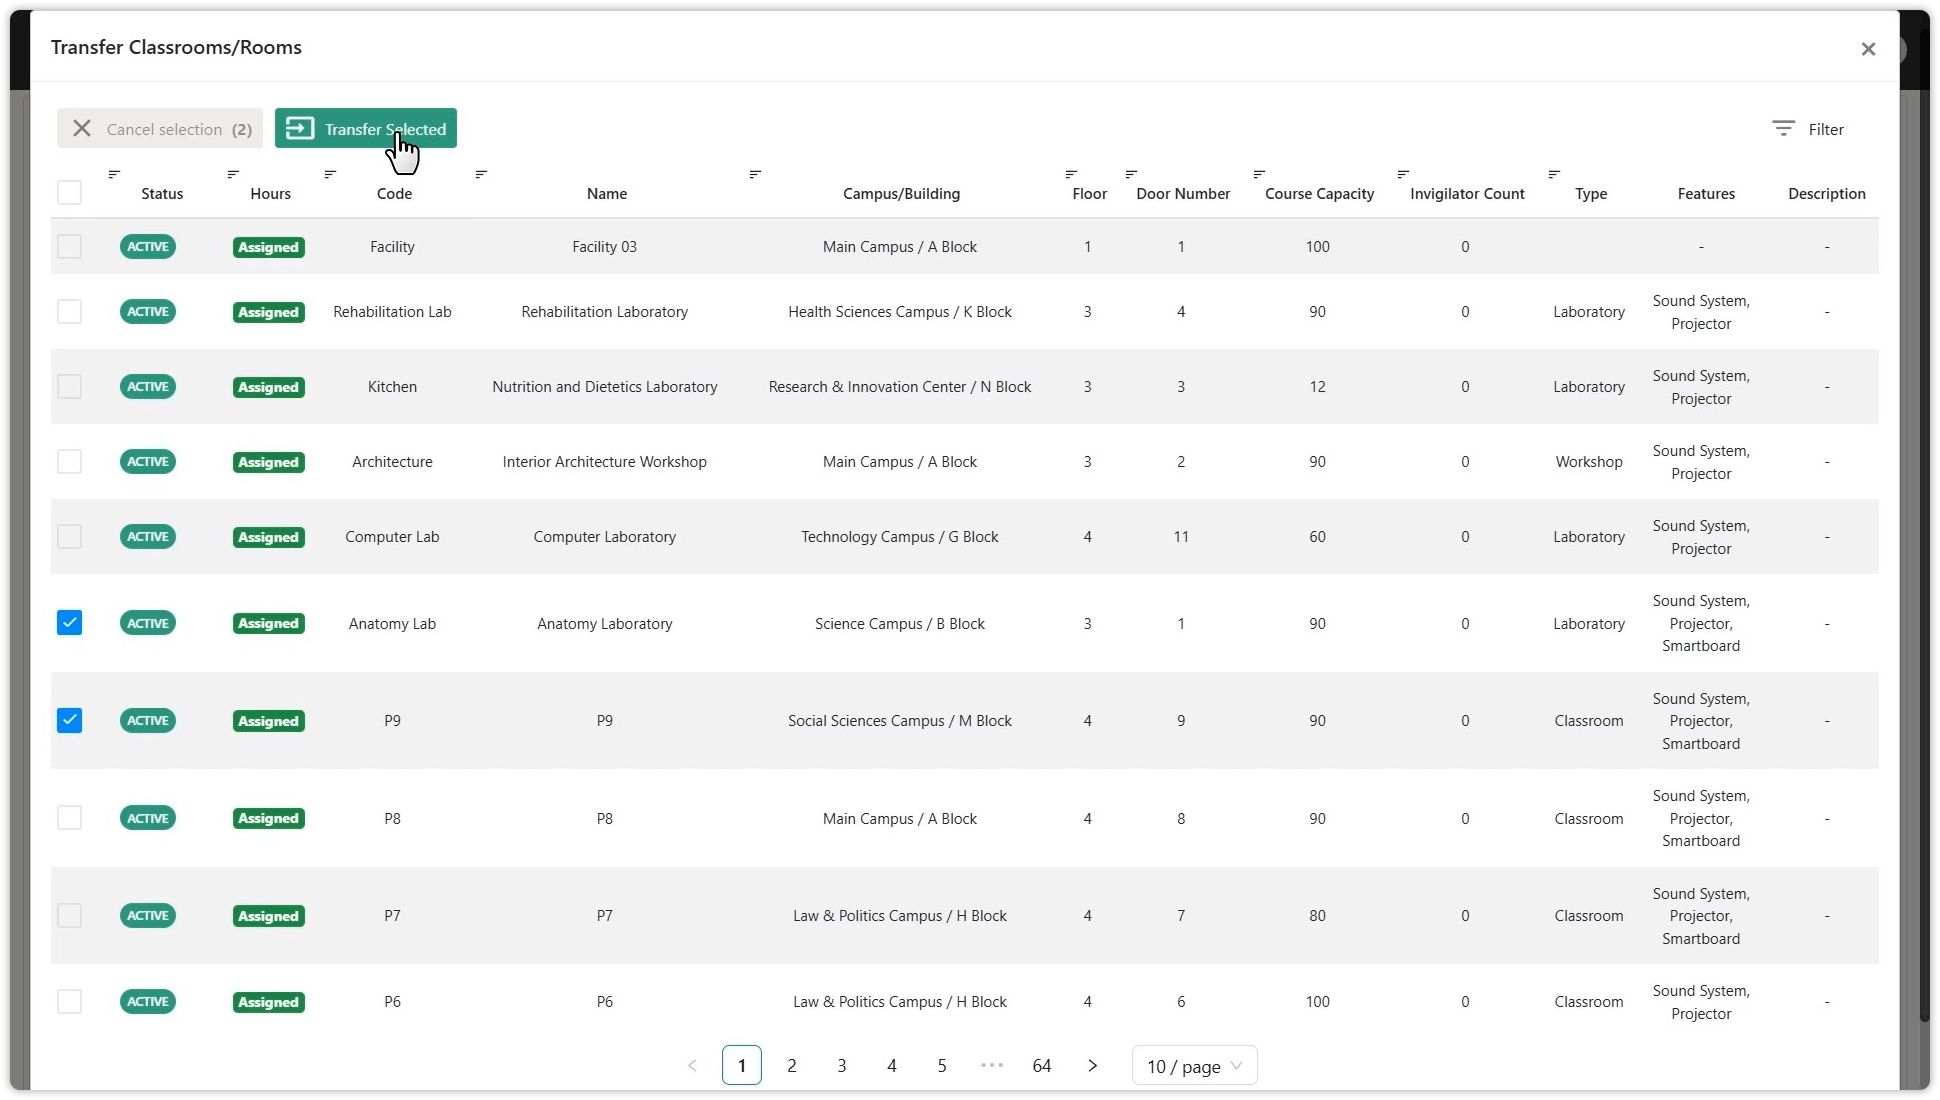Click Cancel selection (2) button
Viewport: 1940px width, 1100px height.
pos(160,129)
